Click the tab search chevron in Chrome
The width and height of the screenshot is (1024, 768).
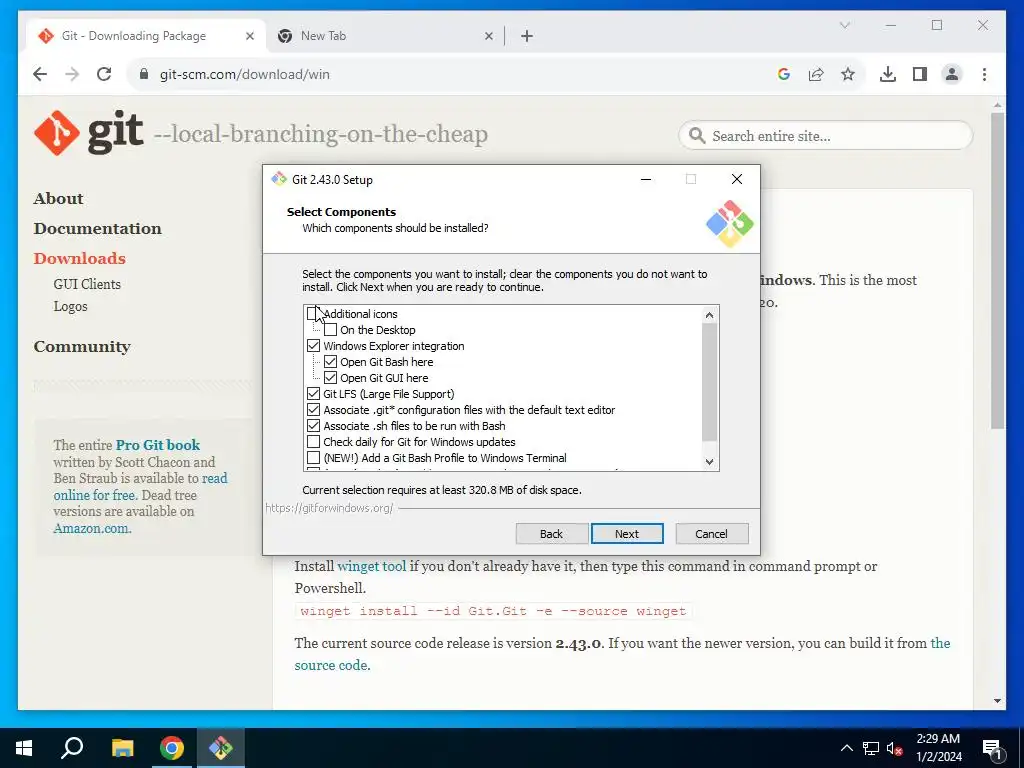844,25
